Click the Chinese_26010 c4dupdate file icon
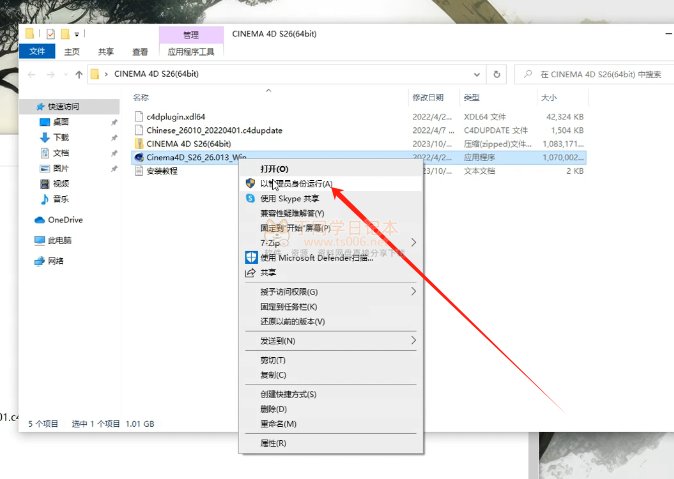Viewport: 674px width, 479px height. click(138, 130)
